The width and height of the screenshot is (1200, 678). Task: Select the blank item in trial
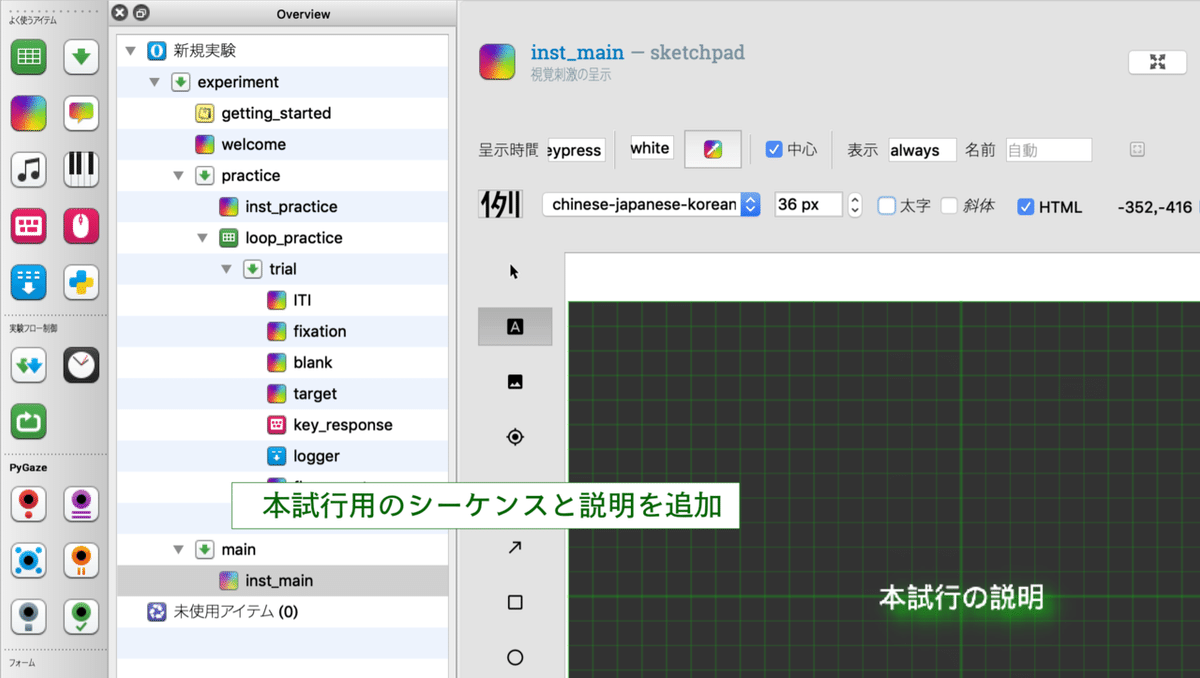point(313,362)
